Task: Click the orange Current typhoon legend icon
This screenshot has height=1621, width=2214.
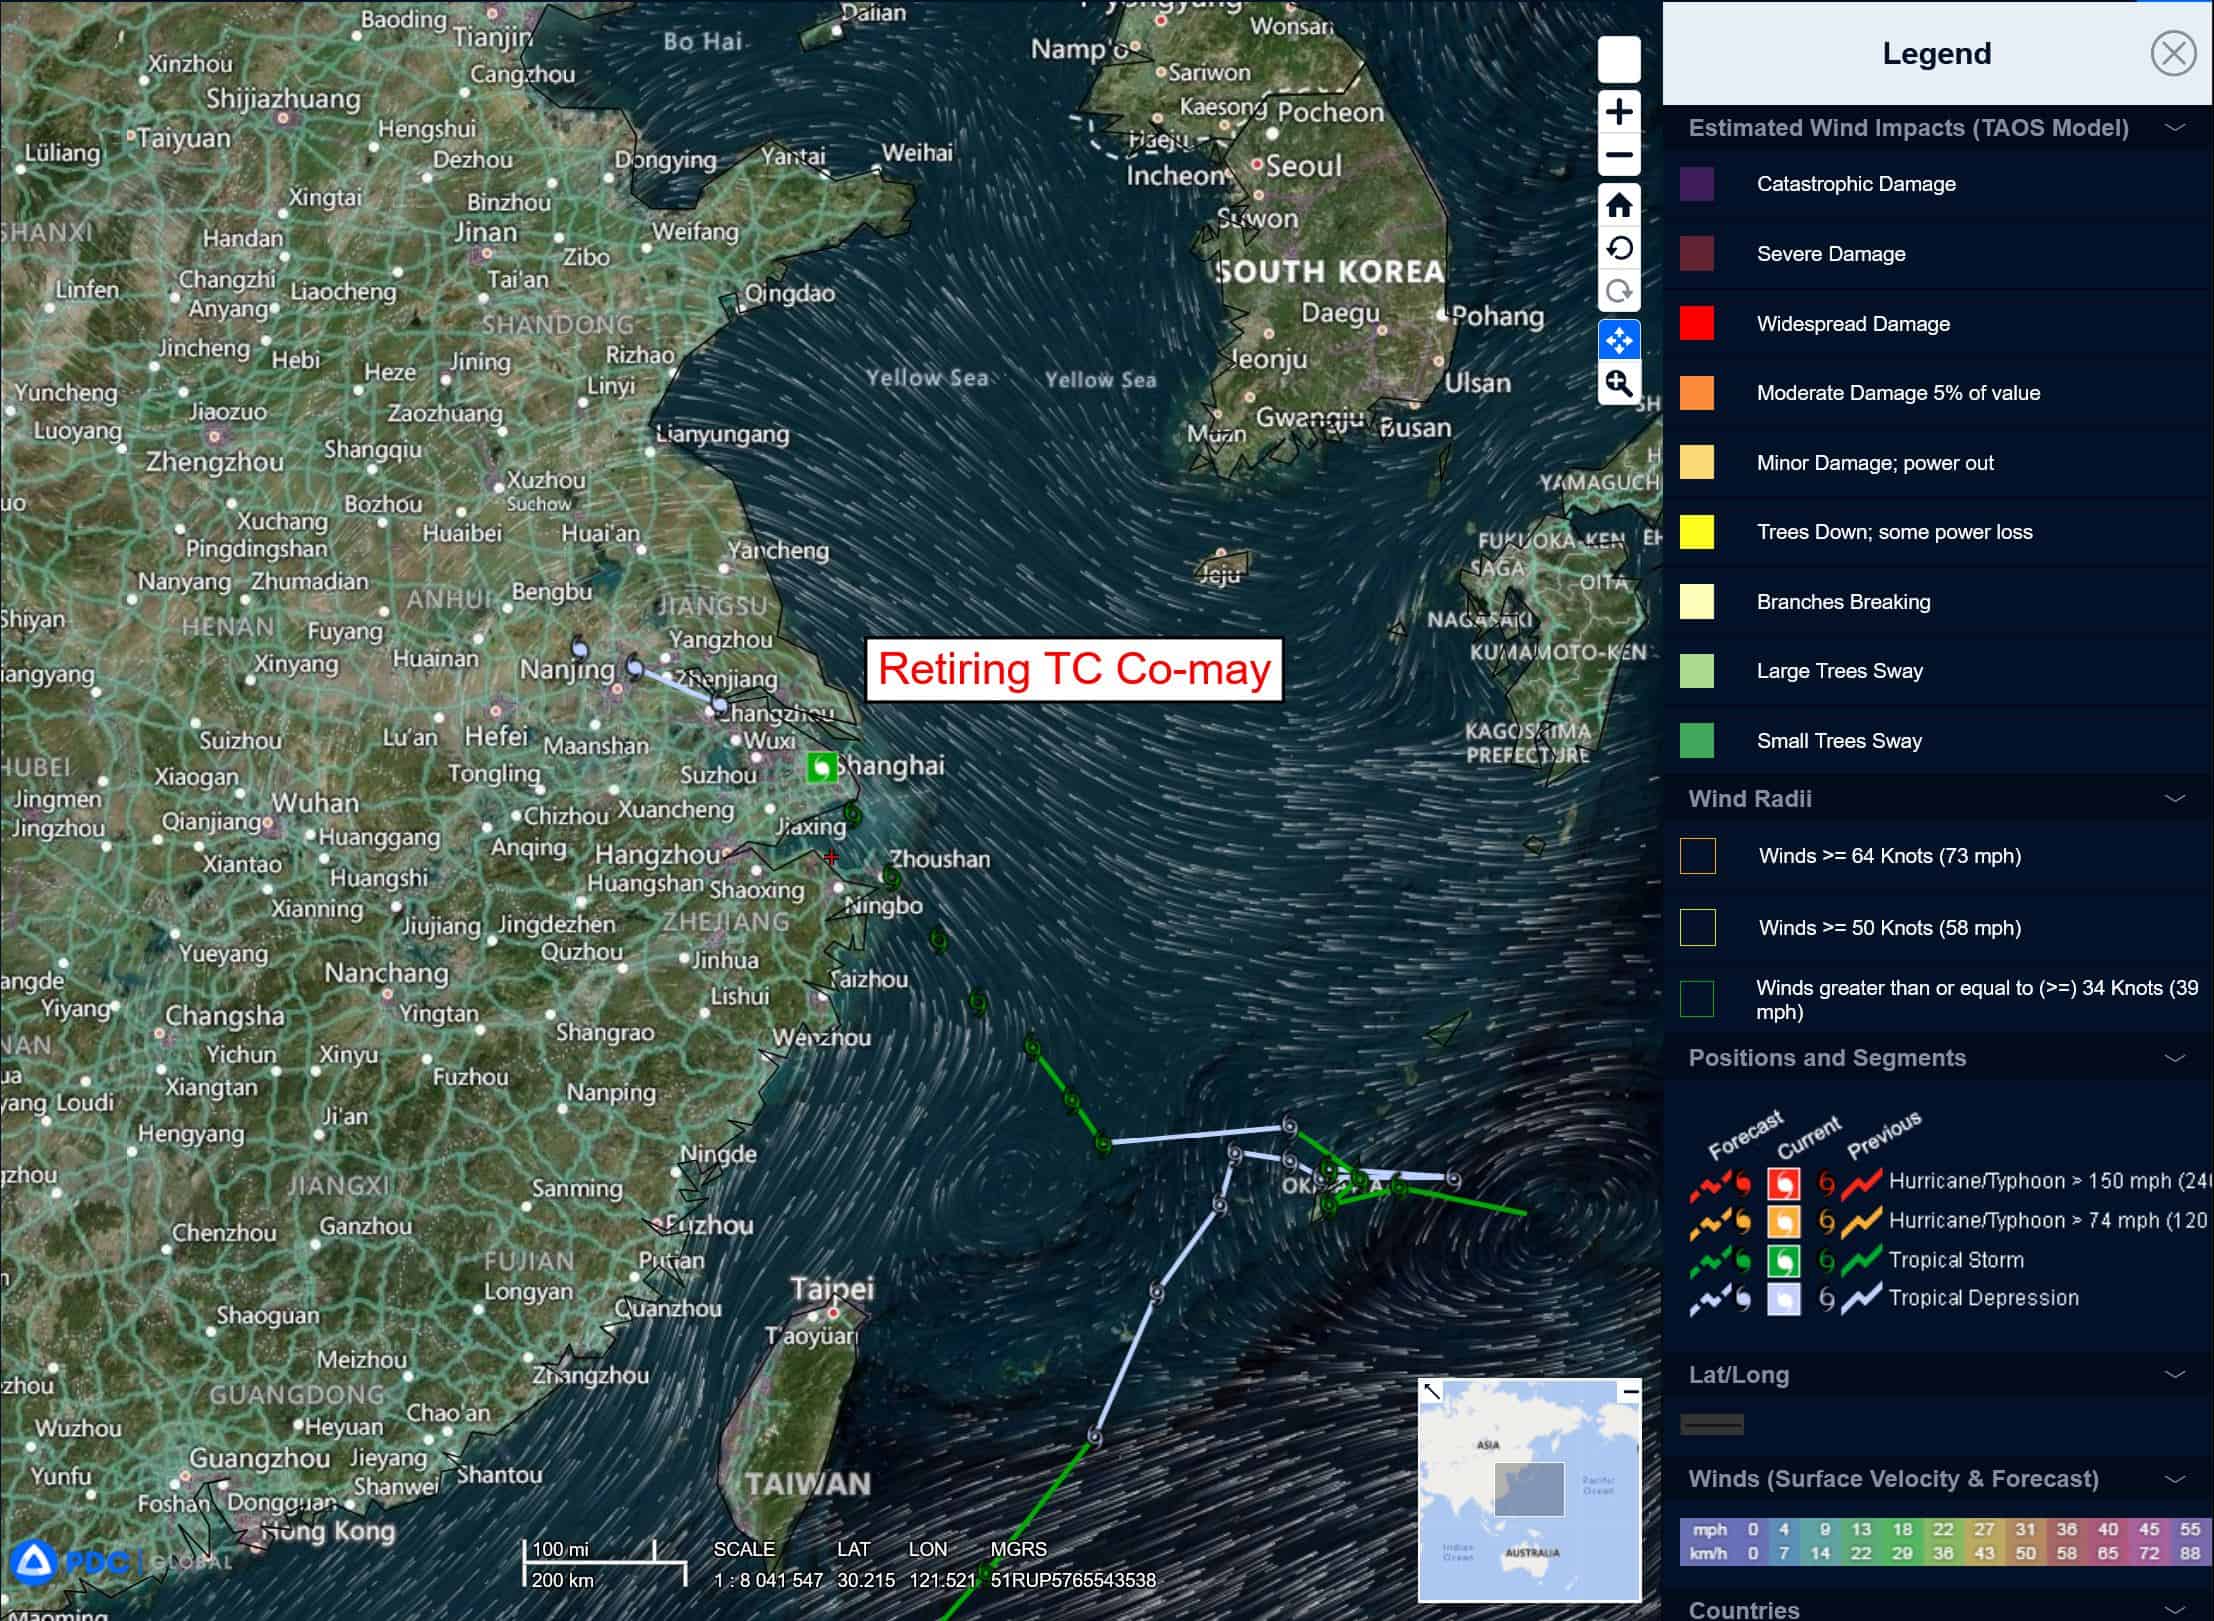Action: click(1784, 1222)
